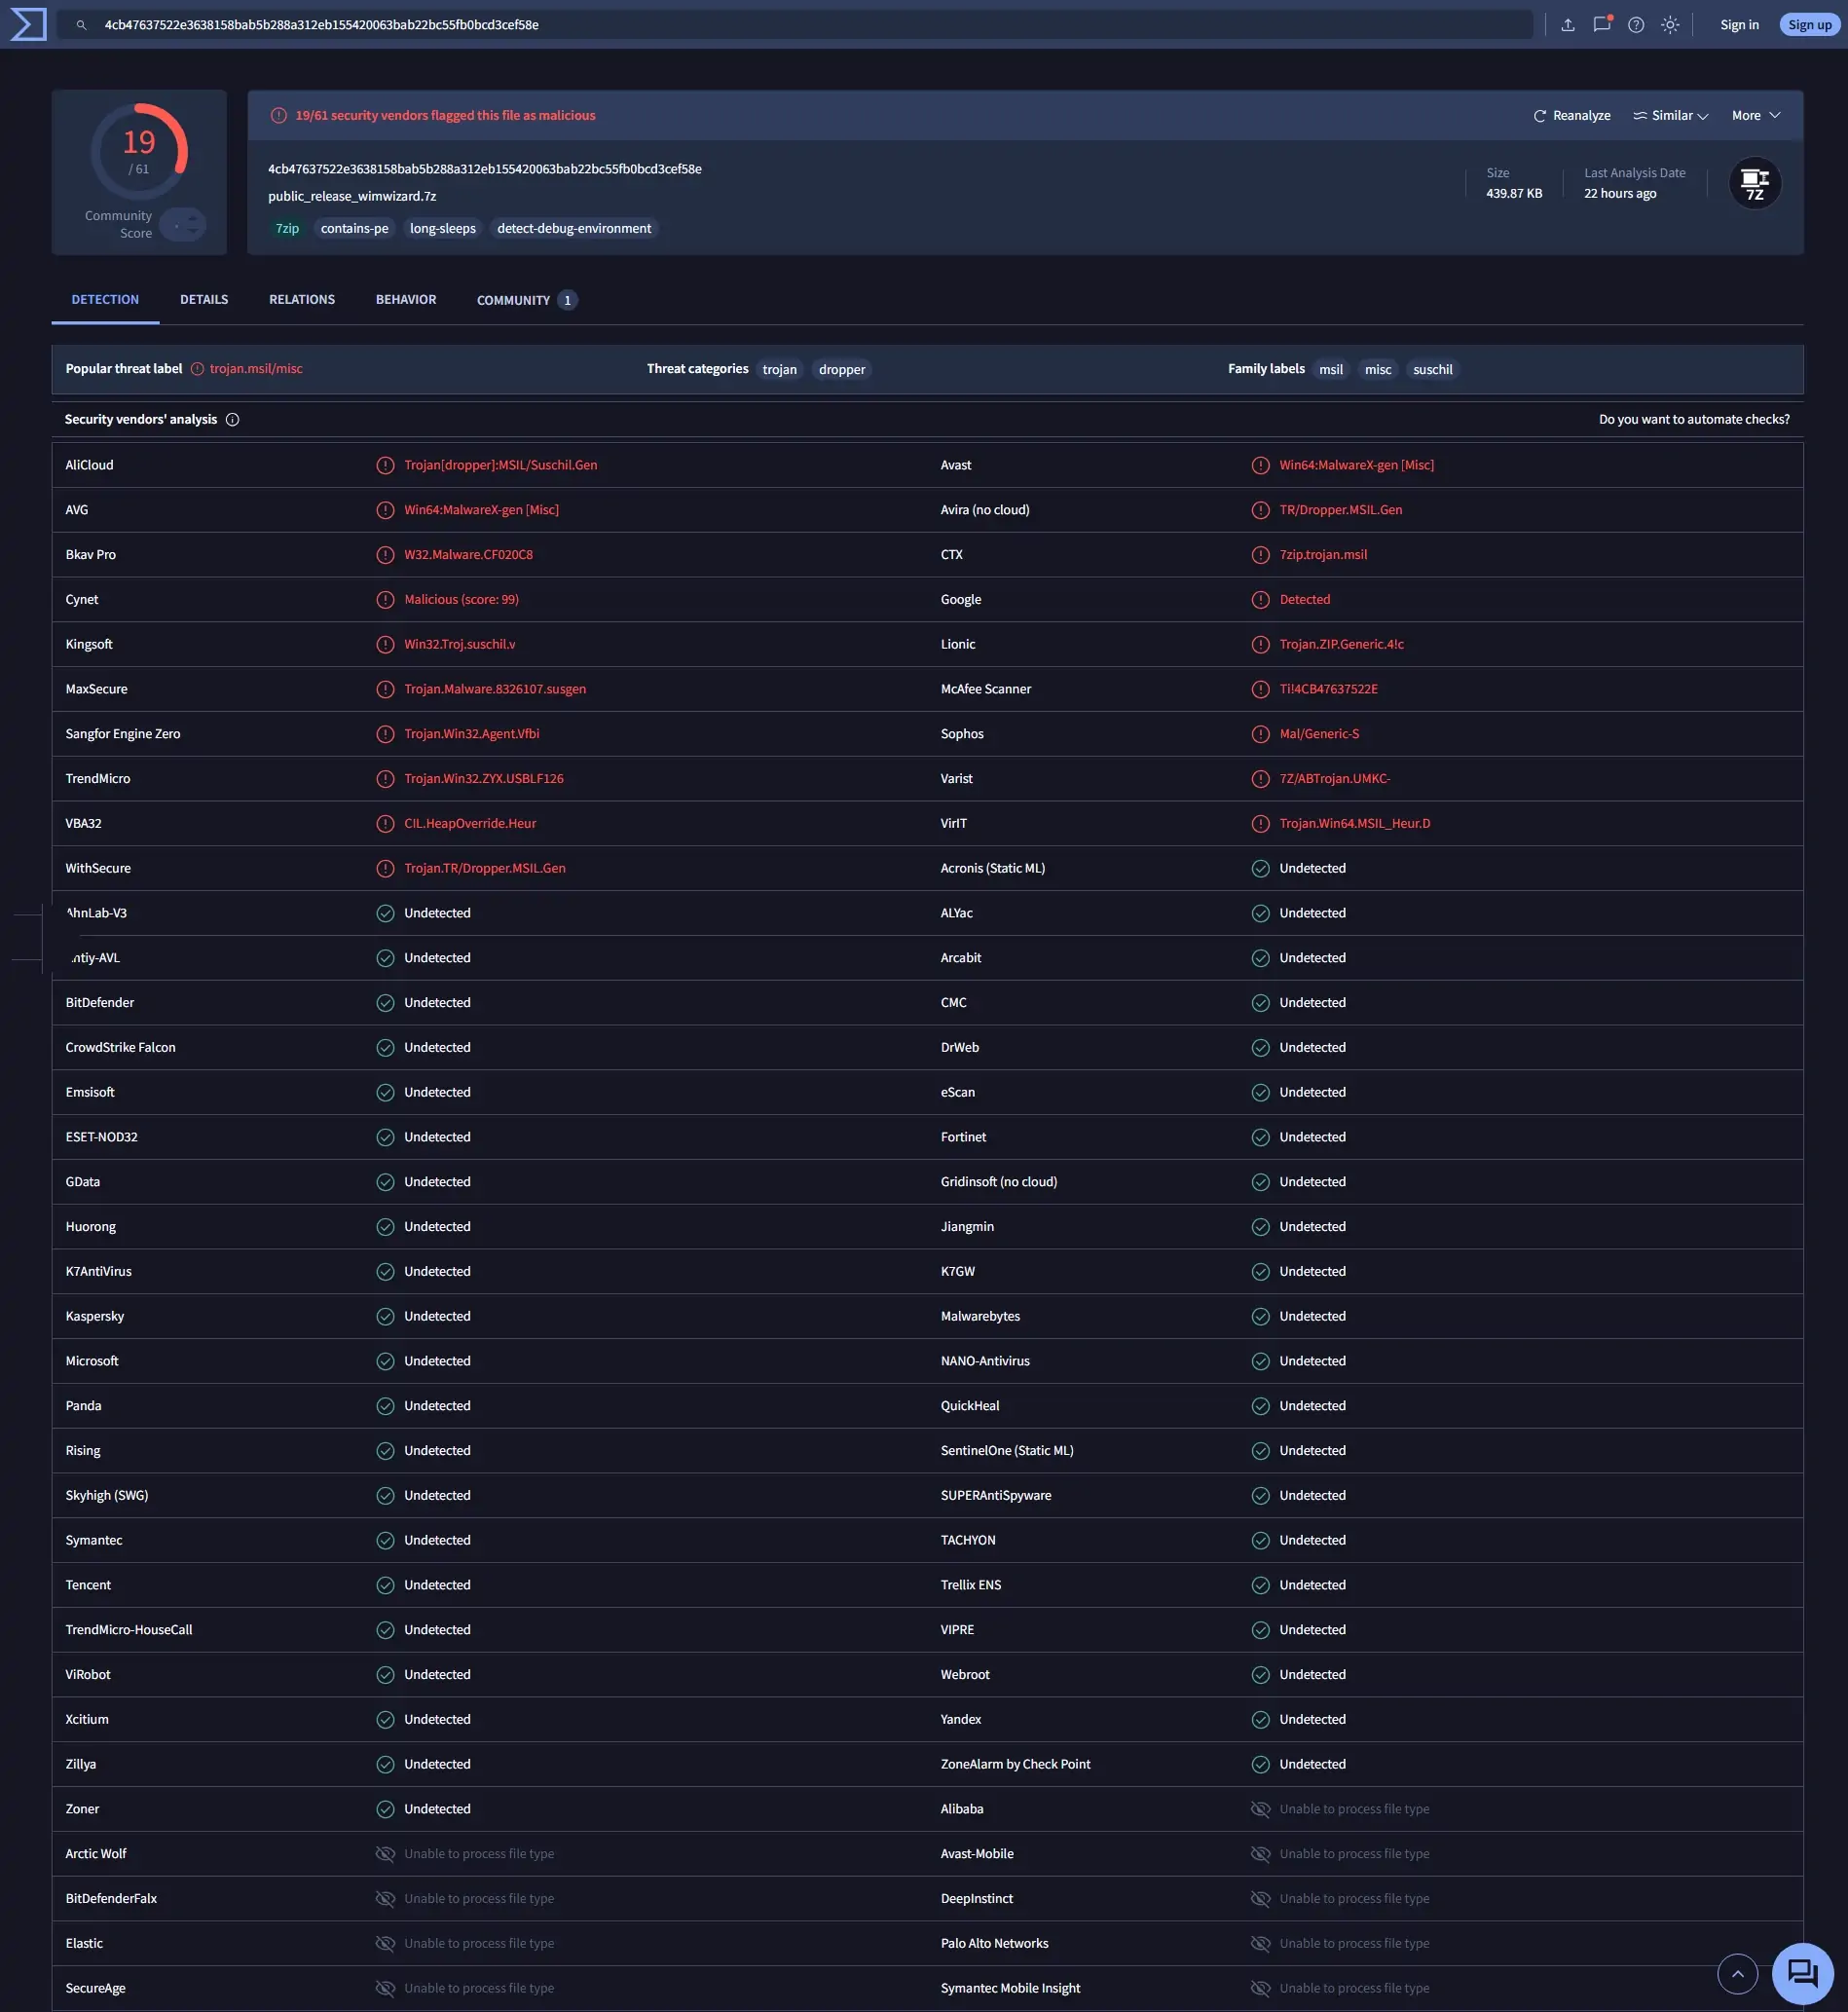Click the msil family label chip
Image resolution: width=1848 pixels, height=2012 pixels.
[1331, 370]
